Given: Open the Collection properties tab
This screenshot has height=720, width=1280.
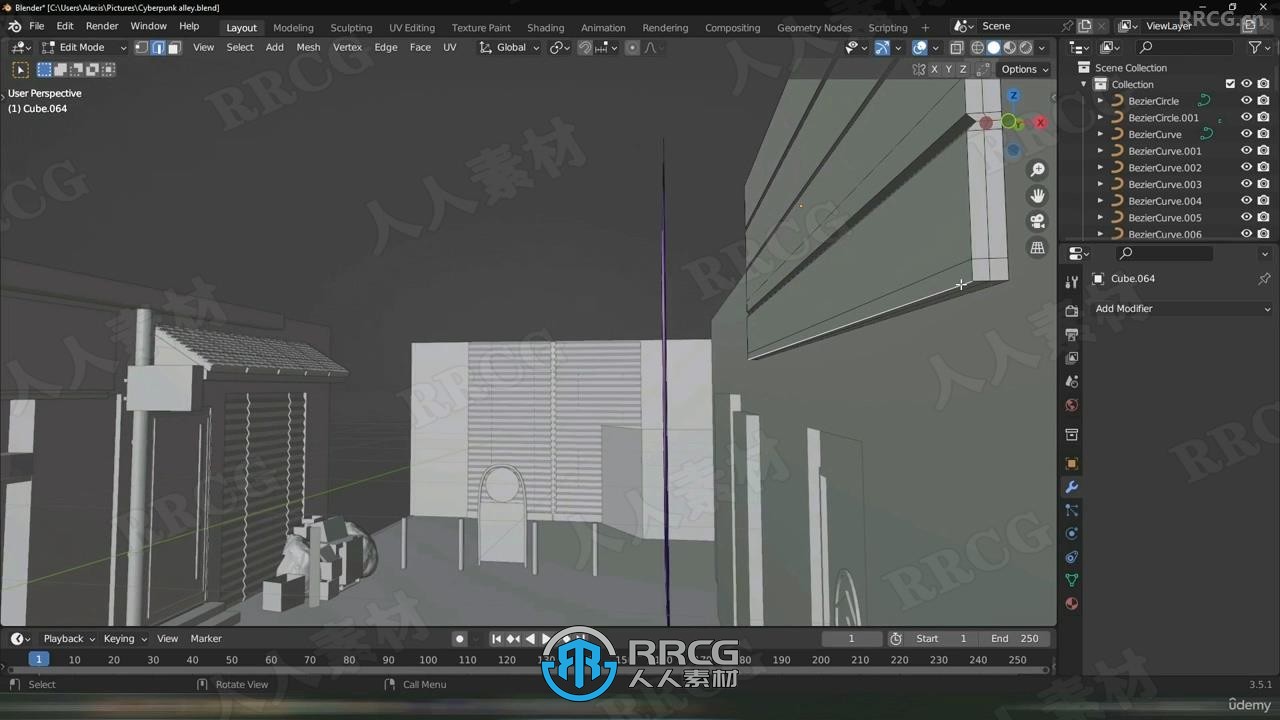Looking at the screenshot, I should click(x=1072, y=435).
